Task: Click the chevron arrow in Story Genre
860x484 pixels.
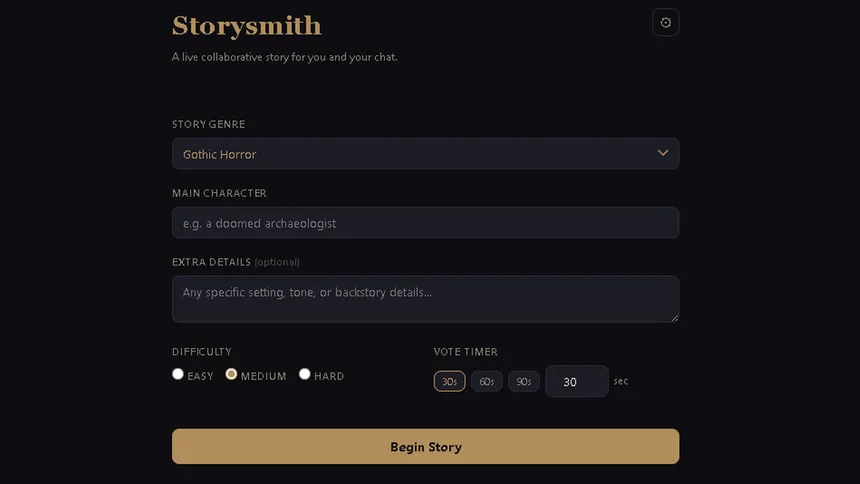Action: pyautogui.click(x=663, y=153)
